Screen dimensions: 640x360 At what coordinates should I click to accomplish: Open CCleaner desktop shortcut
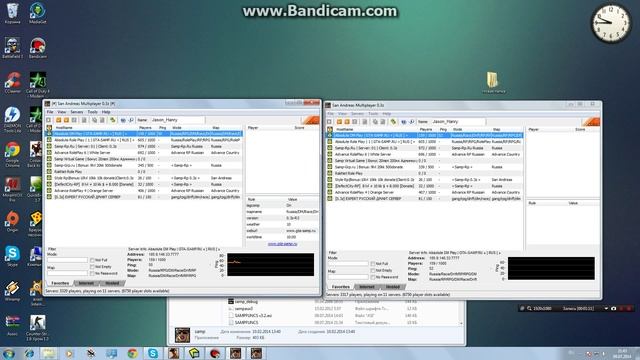point(12,83)
